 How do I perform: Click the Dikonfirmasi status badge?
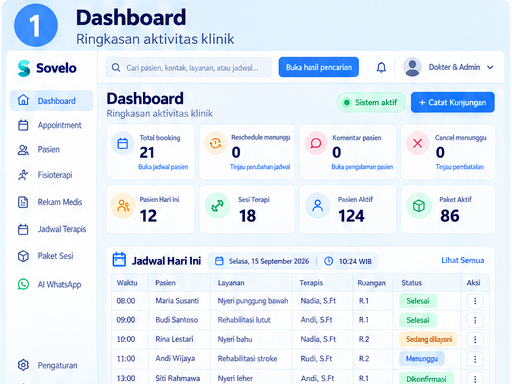pos(426,379)
